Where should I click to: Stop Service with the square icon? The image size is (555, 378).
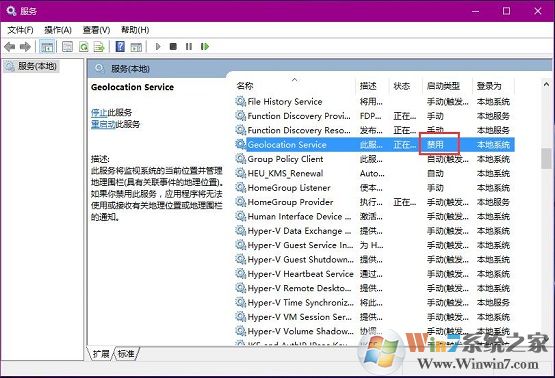coord(173,46)
